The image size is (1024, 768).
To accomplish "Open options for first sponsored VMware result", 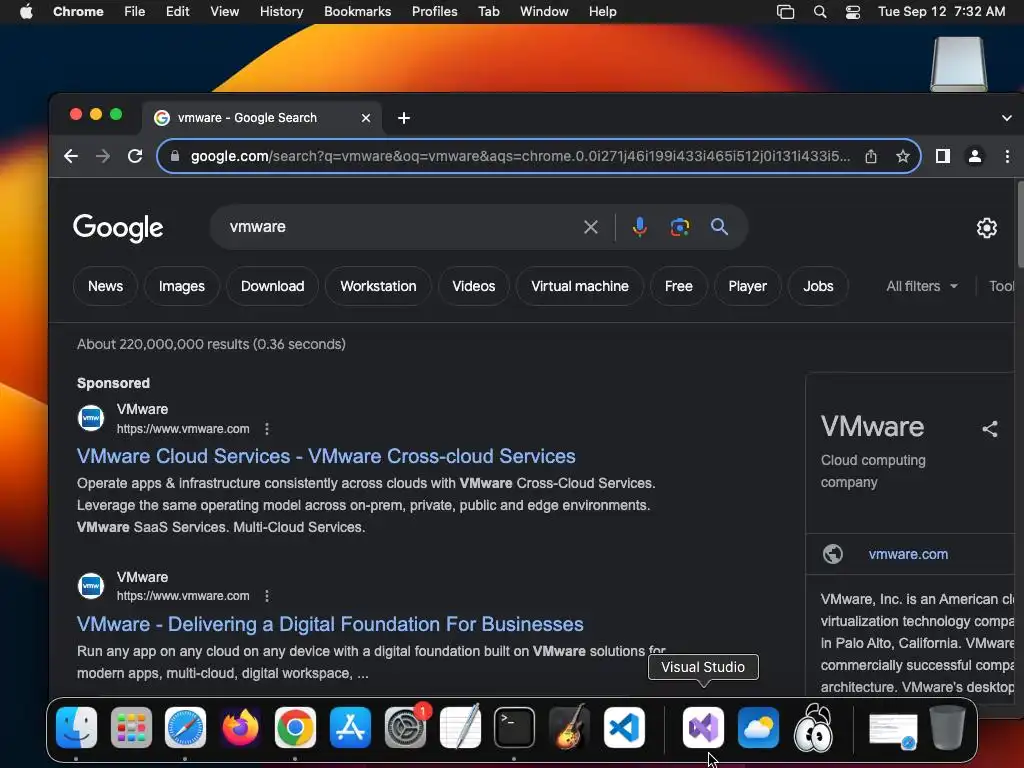I will 266,429.
